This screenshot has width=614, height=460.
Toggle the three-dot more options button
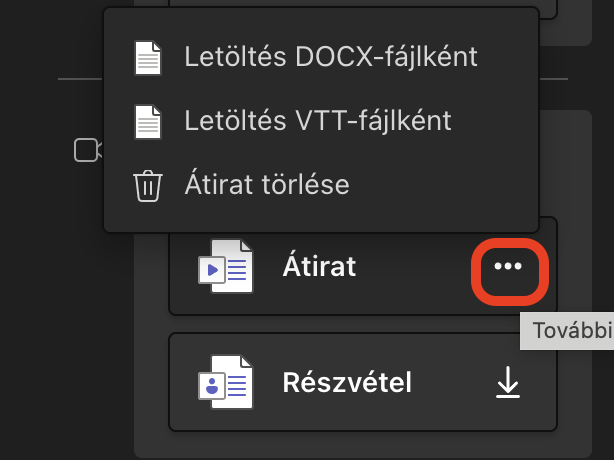[x=508, y=266]
